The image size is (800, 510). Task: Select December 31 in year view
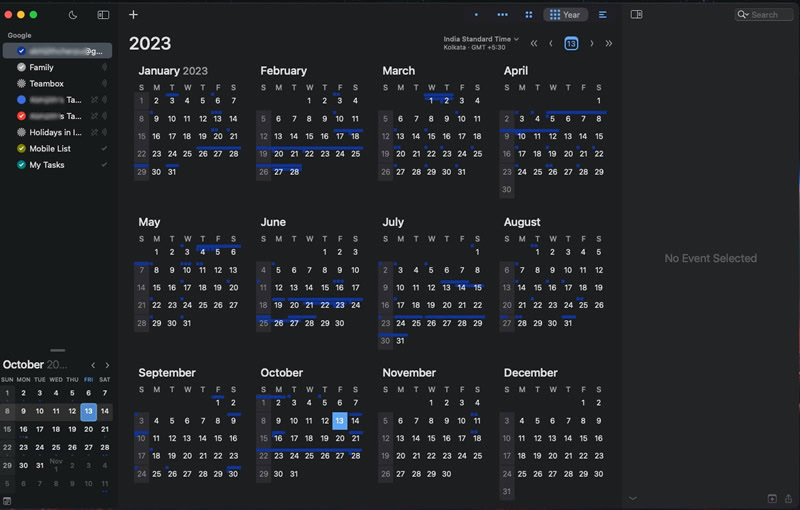506,492
